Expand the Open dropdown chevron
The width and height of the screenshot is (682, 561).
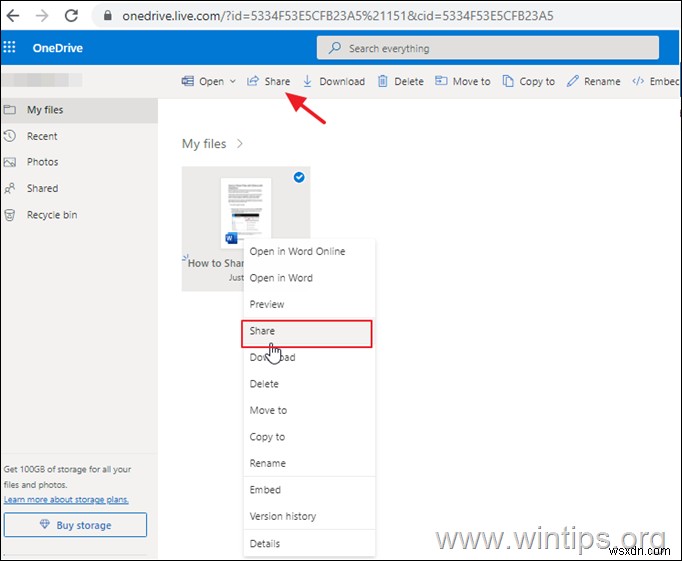233,81
